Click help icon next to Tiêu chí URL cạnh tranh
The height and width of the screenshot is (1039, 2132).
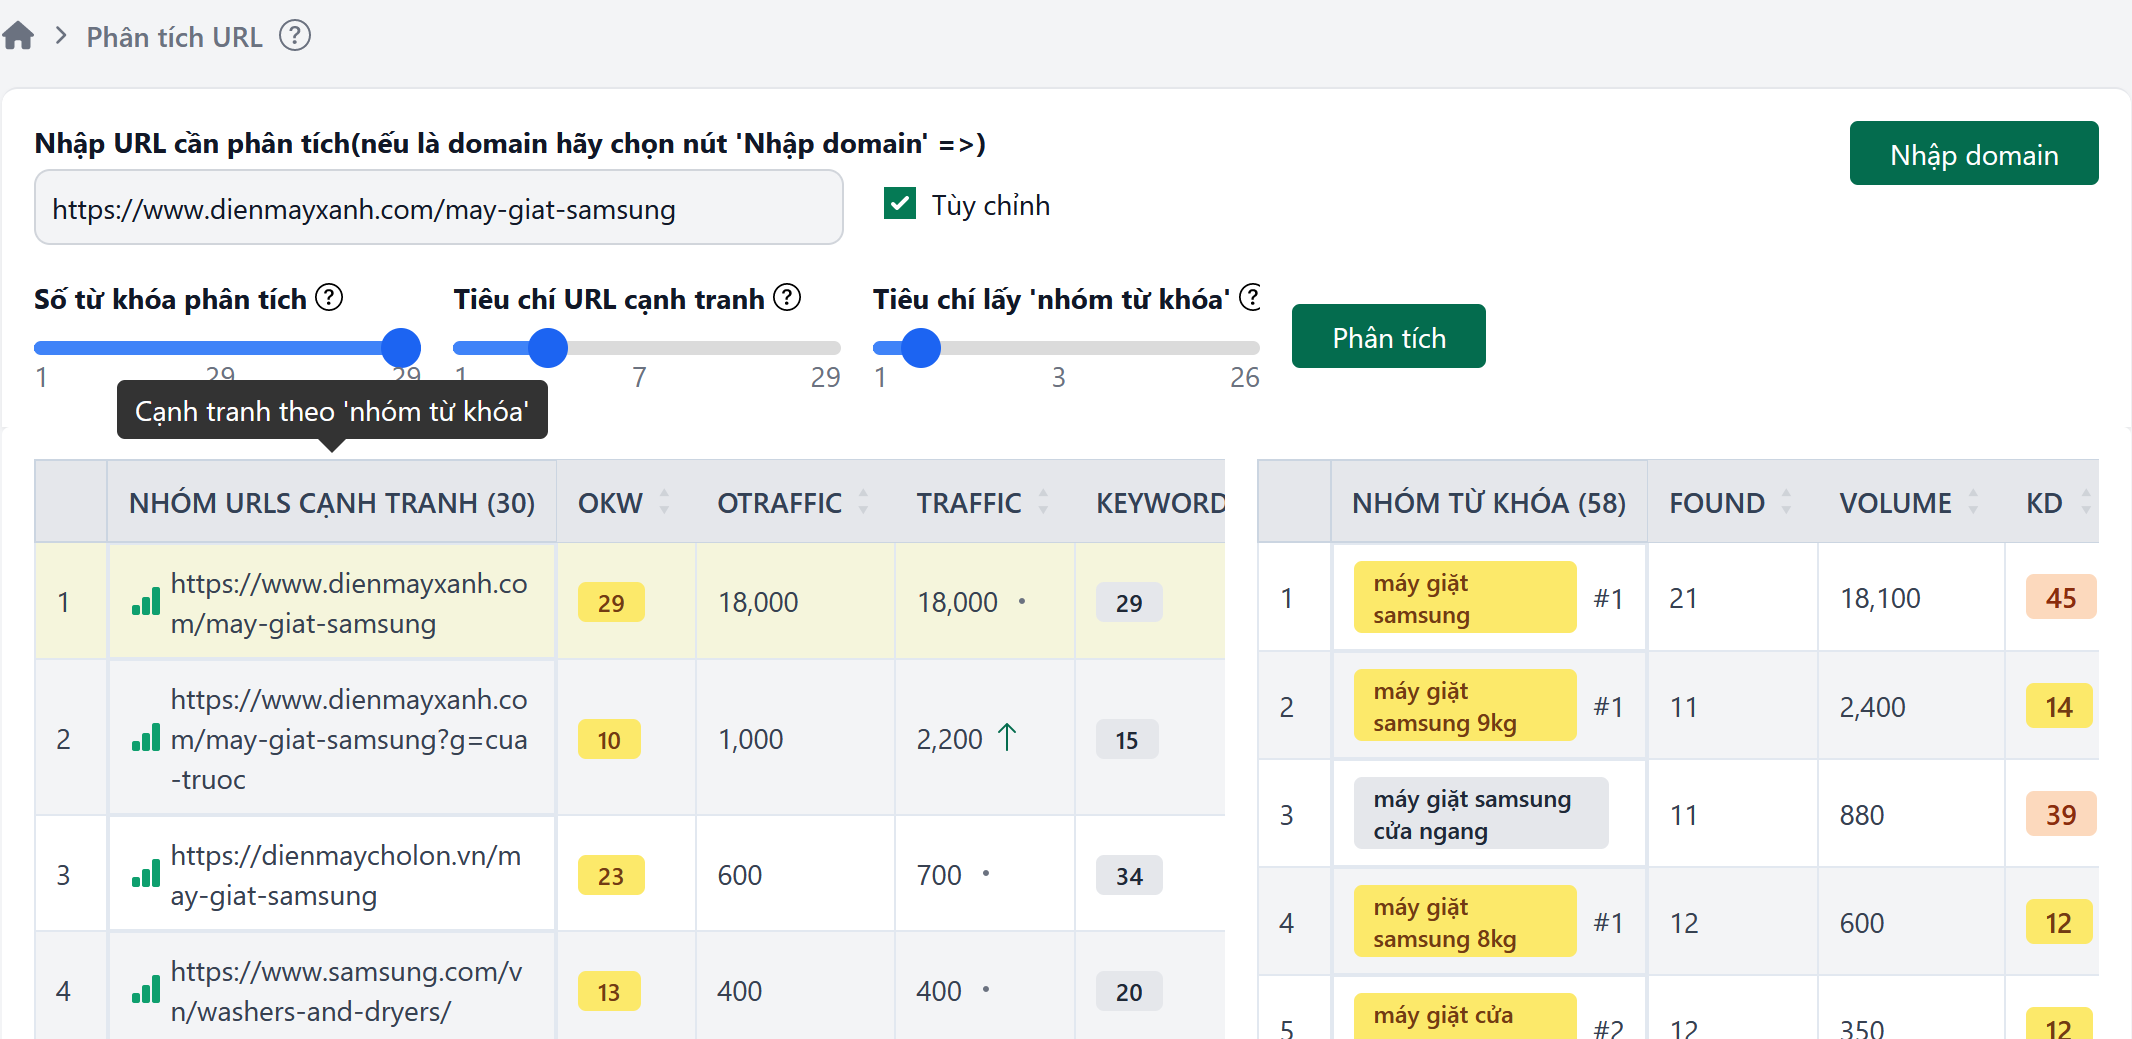tap(787, 298)
